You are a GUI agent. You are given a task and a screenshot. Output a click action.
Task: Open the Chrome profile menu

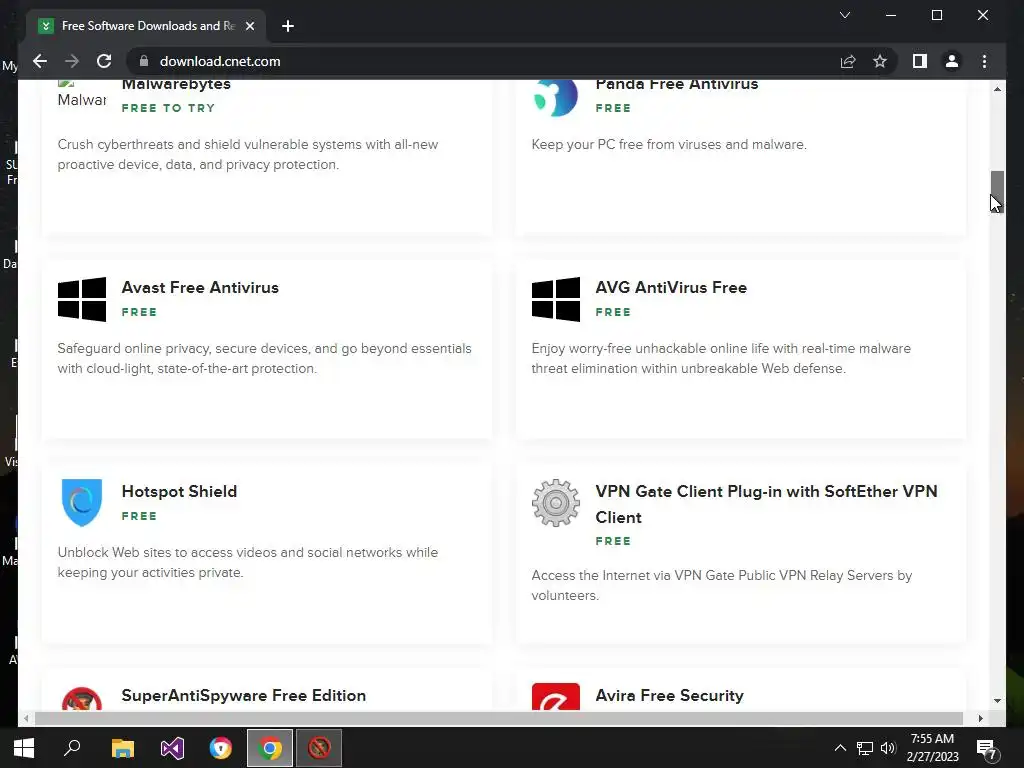coord(952,61)
